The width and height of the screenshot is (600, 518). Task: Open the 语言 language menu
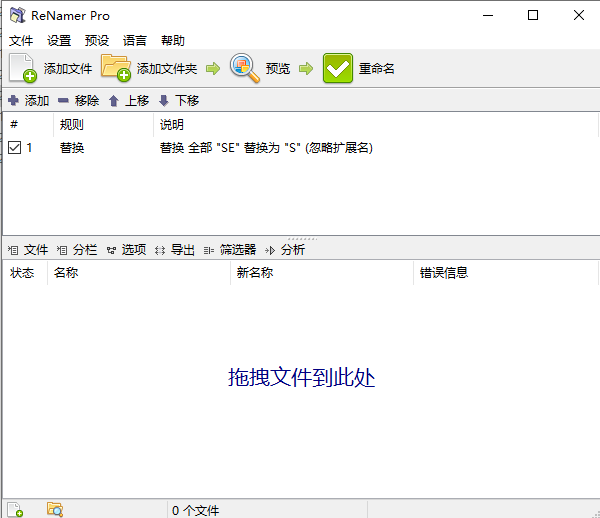tap(135, 40)
